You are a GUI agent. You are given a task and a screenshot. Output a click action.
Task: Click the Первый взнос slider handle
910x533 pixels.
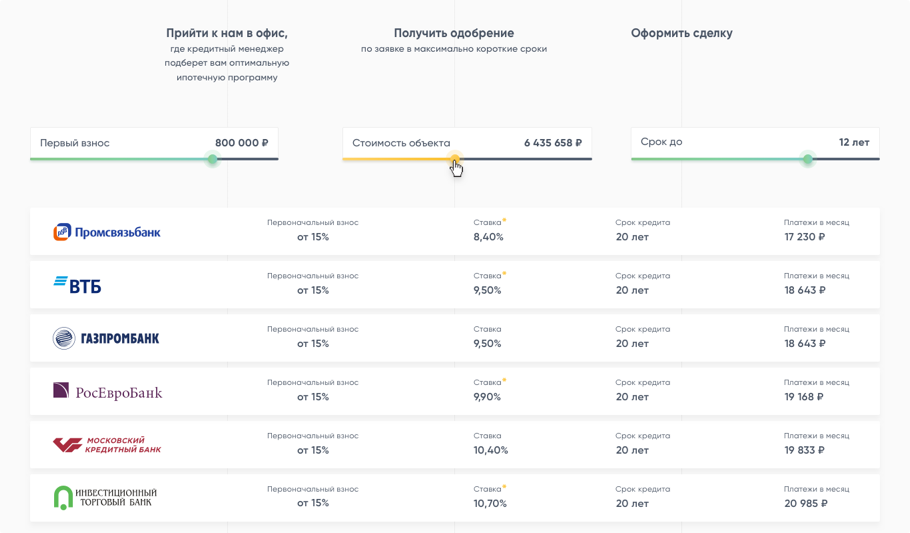[212, 159]
